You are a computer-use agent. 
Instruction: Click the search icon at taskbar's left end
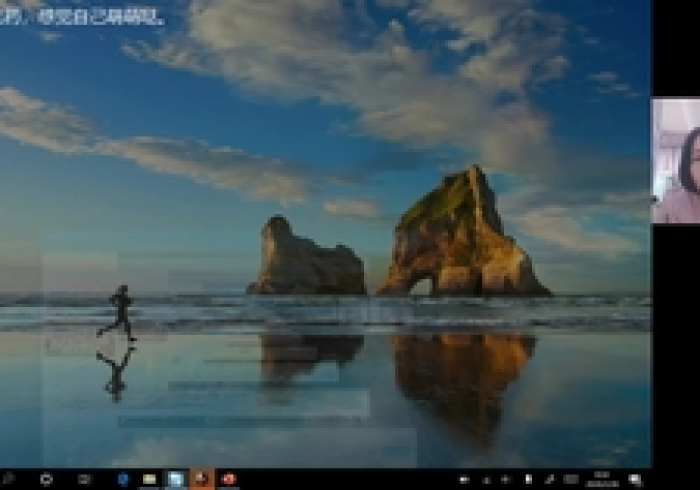point(8,480)
